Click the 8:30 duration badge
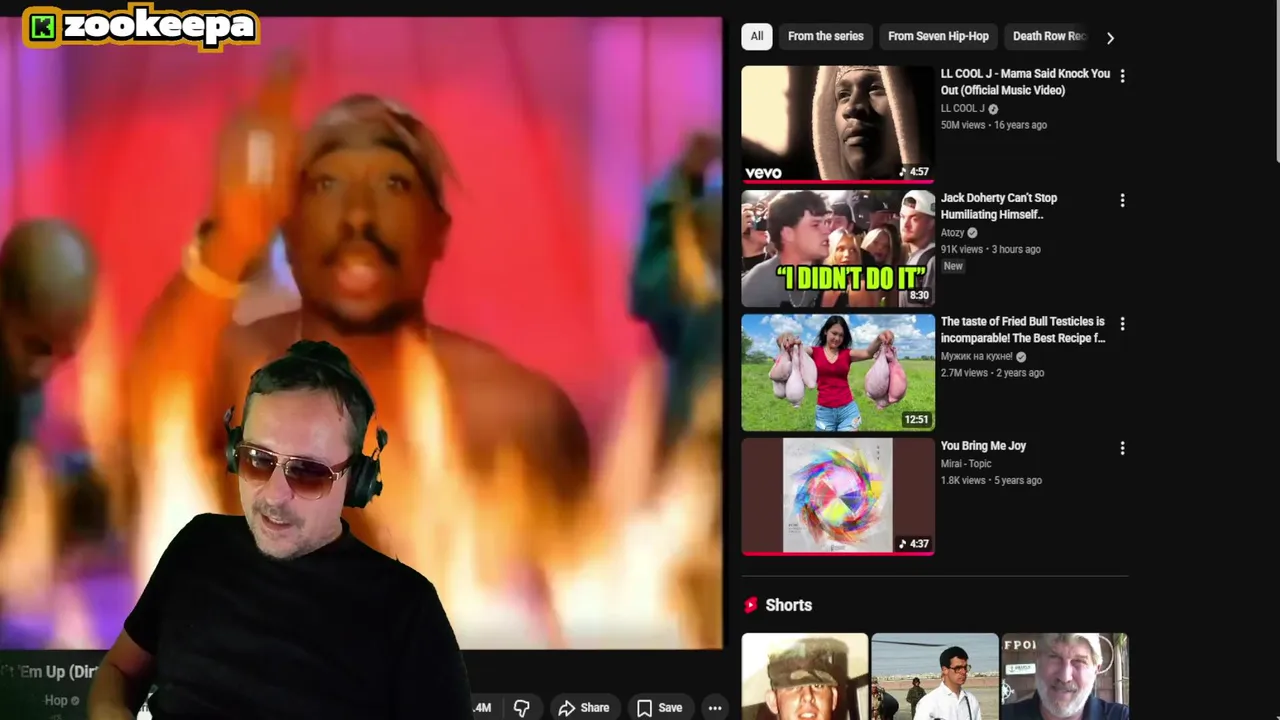 (919, 295)
